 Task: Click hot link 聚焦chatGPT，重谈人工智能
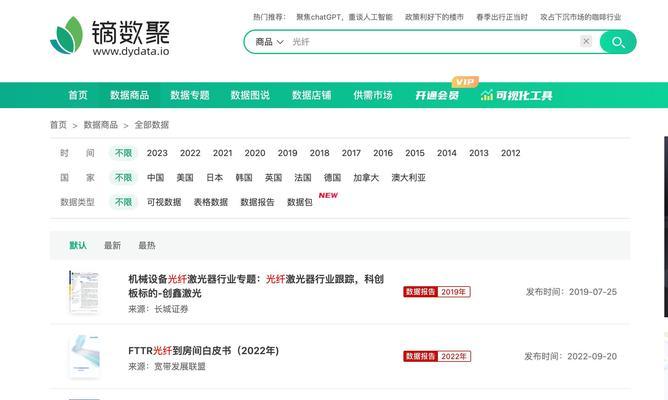(x=344, y=17)
